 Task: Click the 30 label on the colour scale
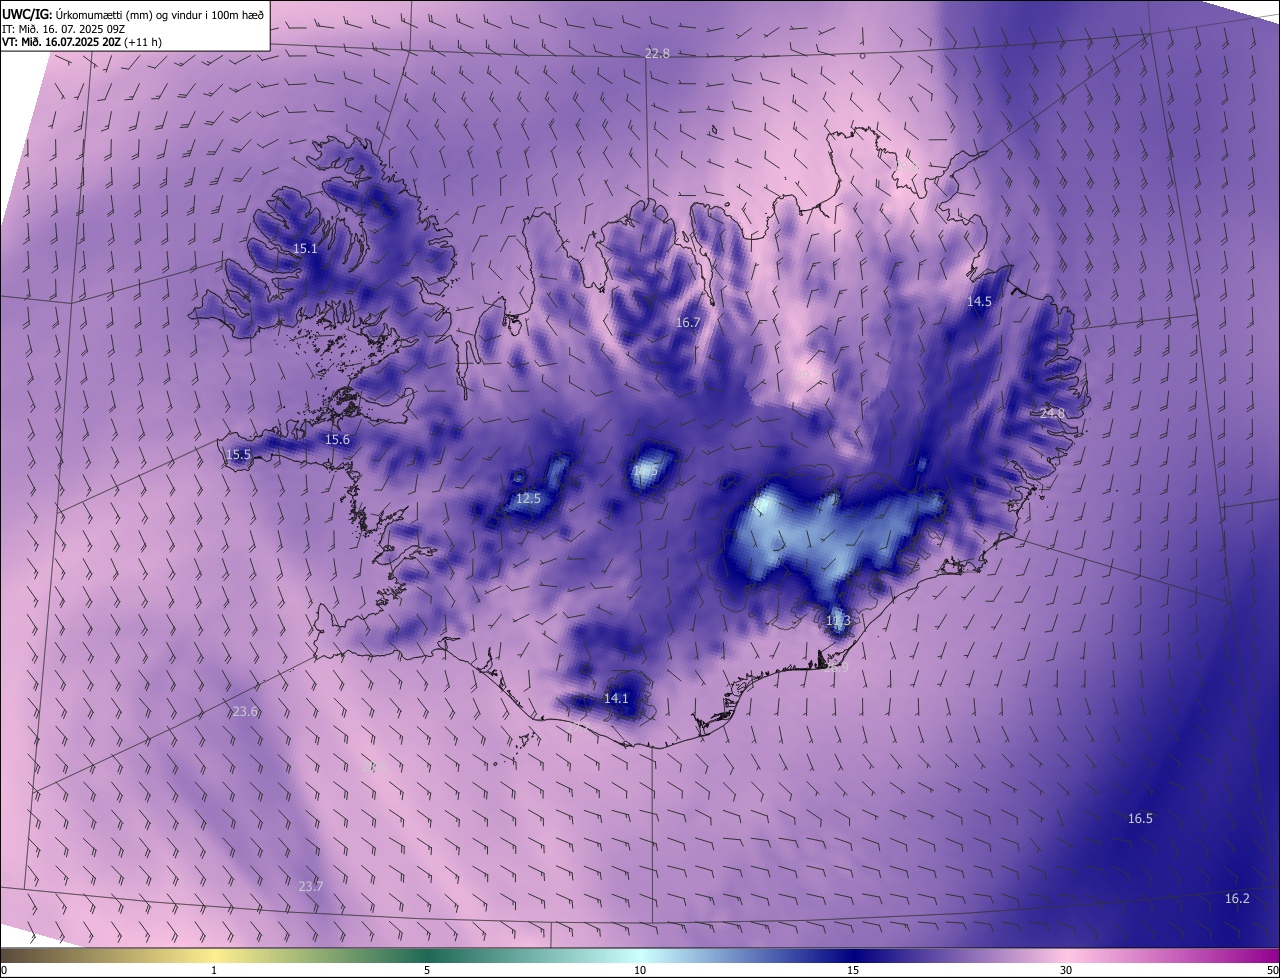pos(1066,970)
